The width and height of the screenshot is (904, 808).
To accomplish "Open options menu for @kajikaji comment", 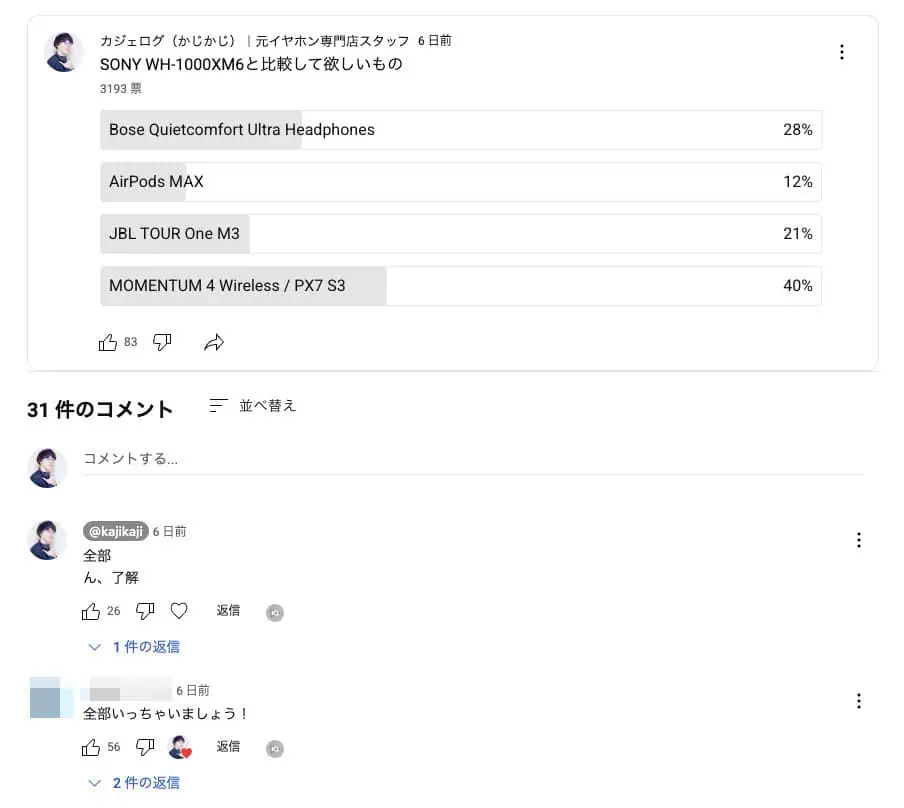I will (858, 540).
